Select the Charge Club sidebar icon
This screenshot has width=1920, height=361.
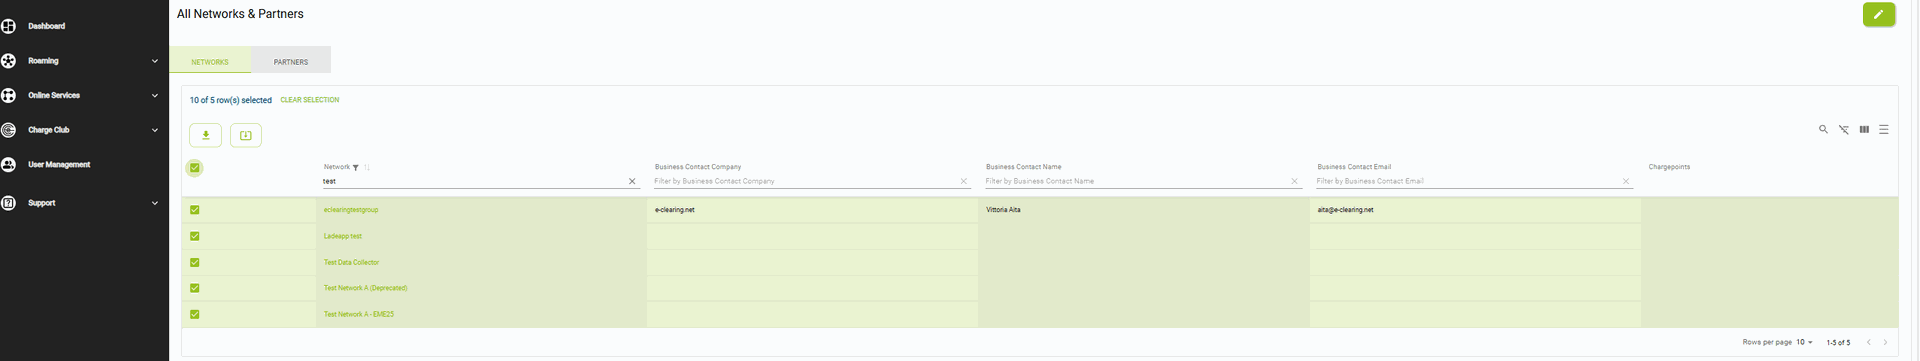tap(8, 130)
